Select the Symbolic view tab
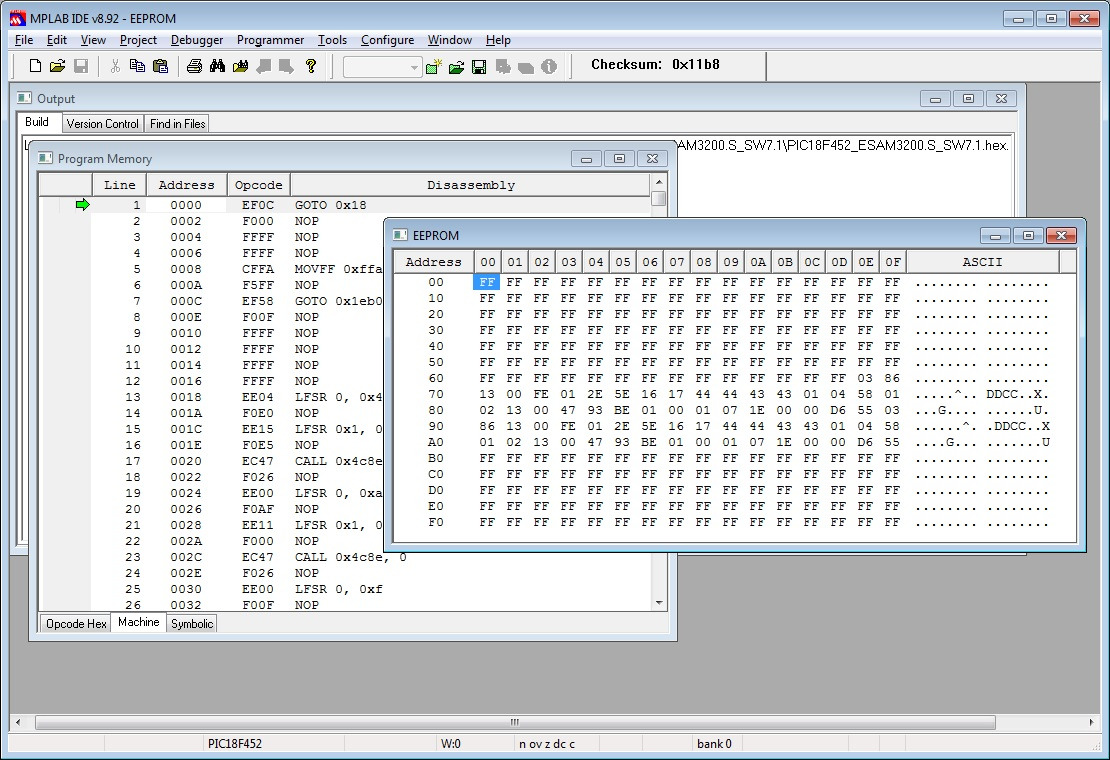Image resolution: width=1110 pixels, height=760 pixels. tap(191, 624)
